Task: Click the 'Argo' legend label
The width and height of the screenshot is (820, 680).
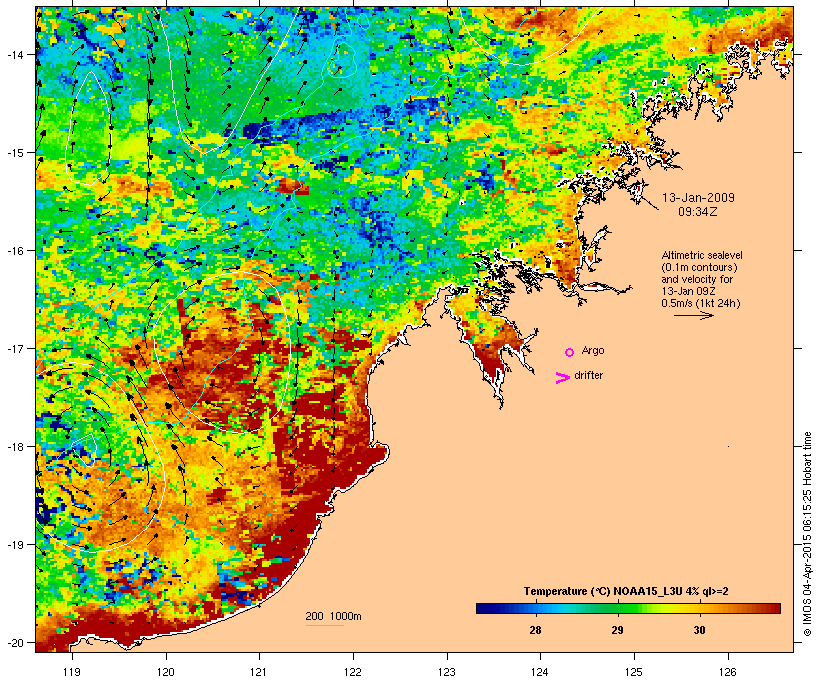Action: click(x=593, y=350)
